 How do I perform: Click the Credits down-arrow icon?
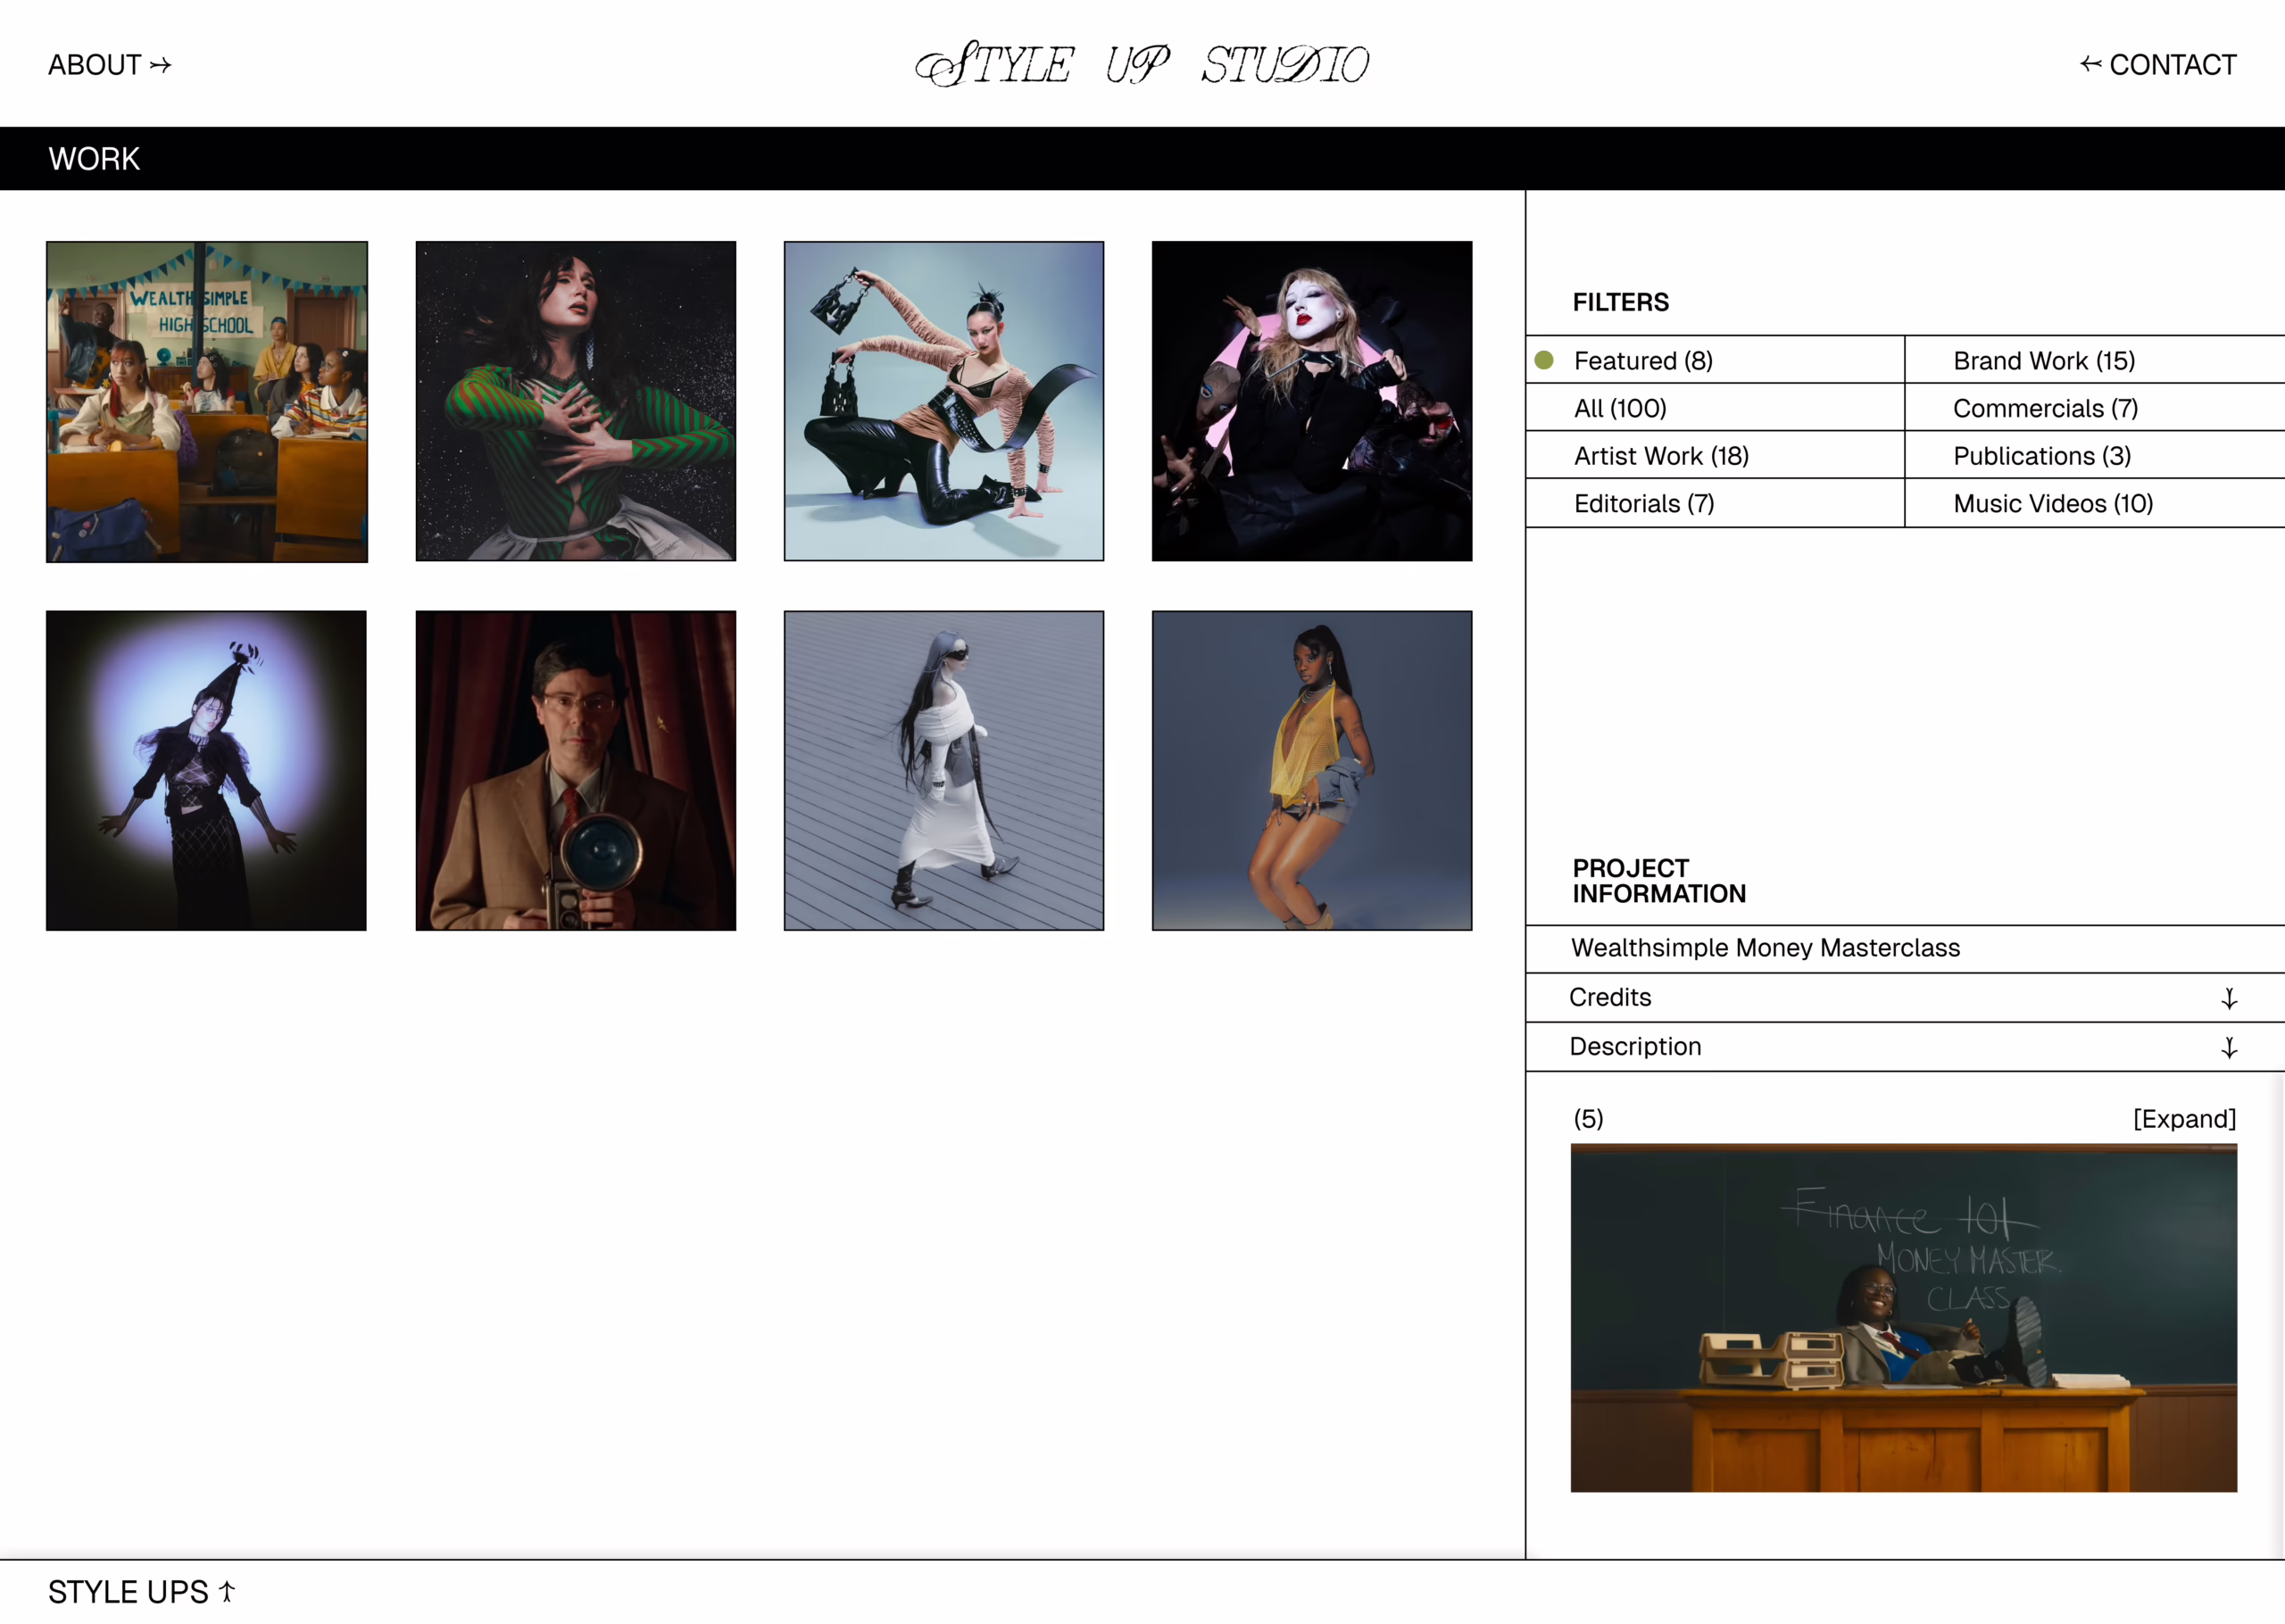point(2229,998)
